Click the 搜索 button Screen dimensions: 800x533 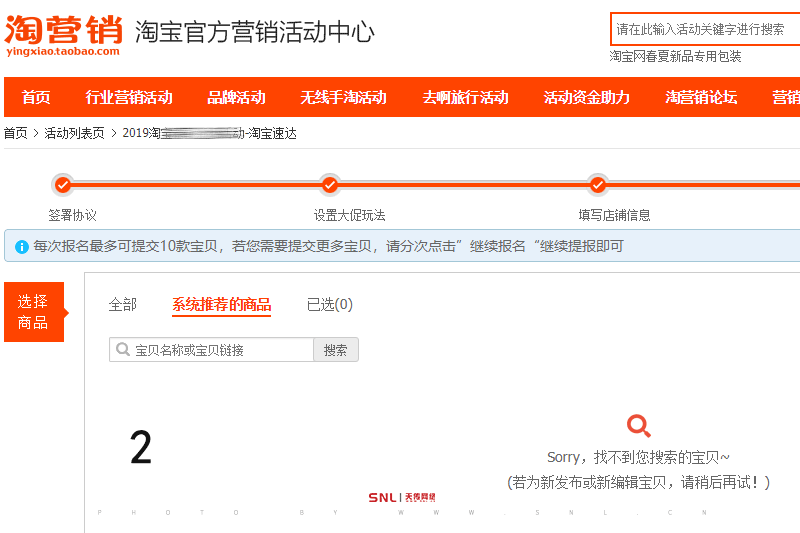pos(336,350)
